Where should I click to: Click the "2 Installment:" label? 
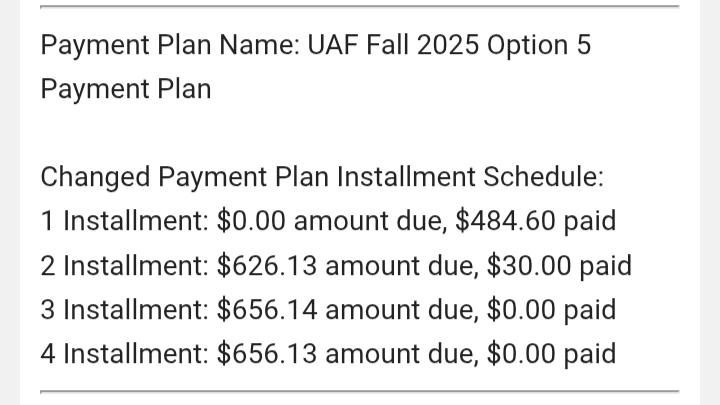(x=125, y=265)
